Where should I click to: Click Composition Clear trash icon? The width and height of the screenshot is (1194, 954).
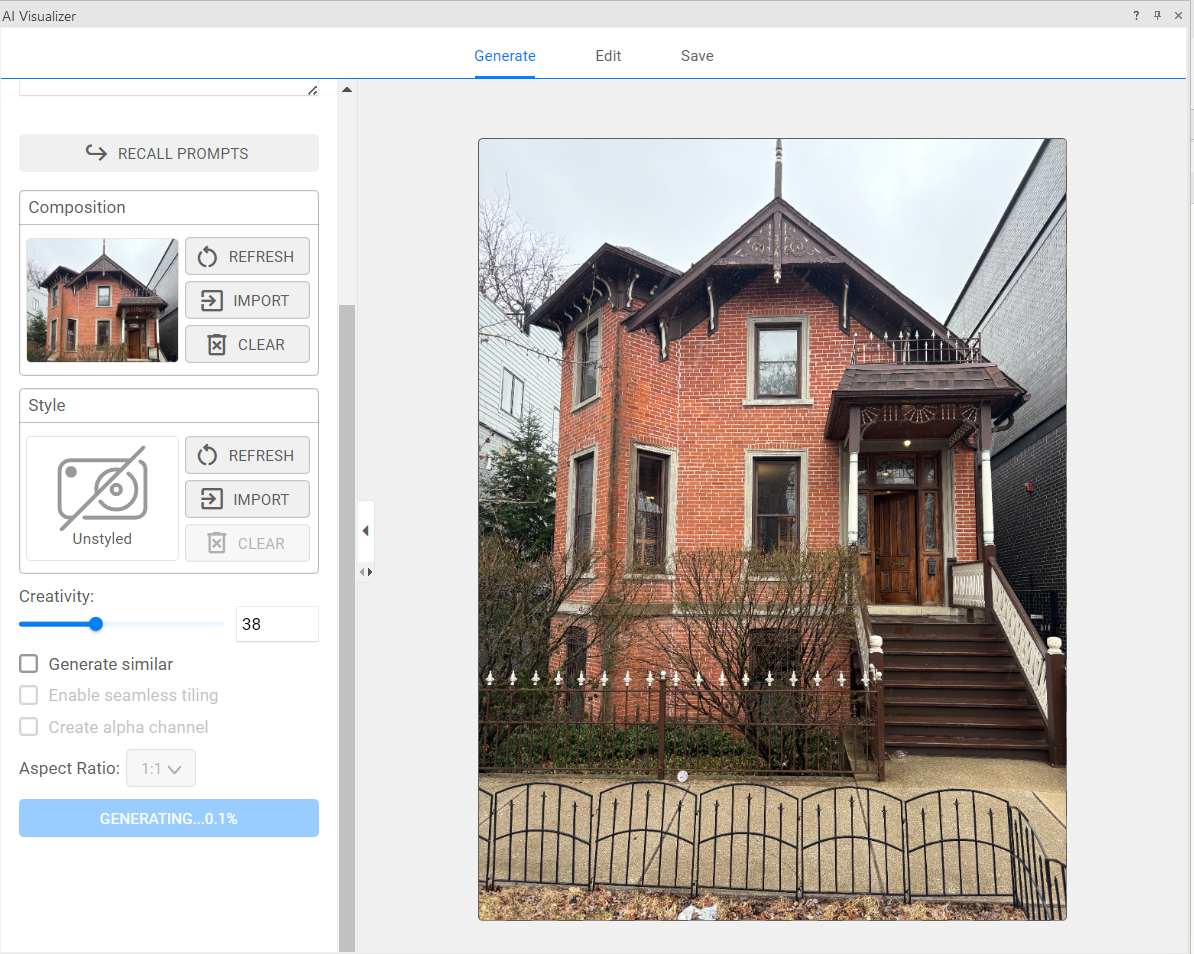pyautogui.click(x=215, y=345)
